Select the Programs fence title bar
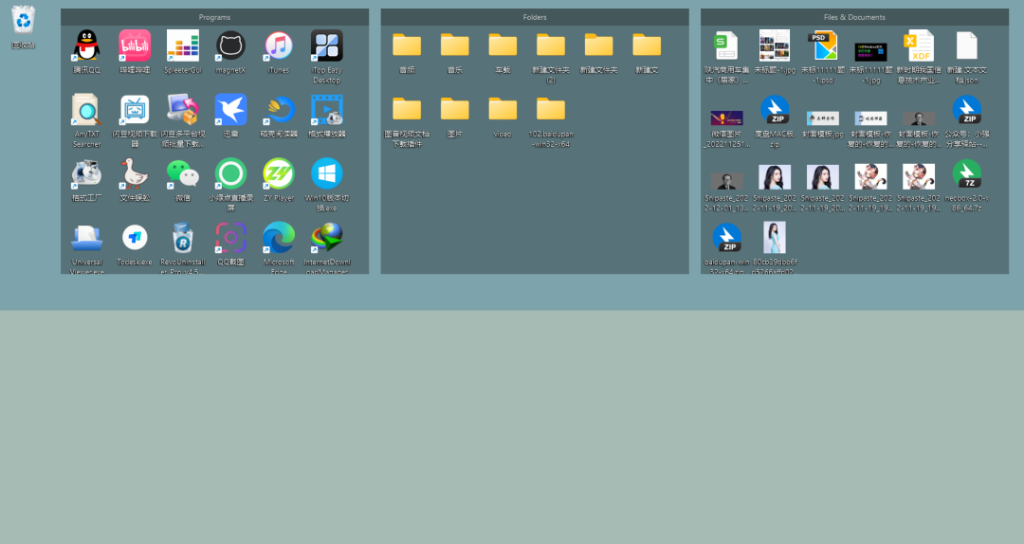The width and height of the screenshot is (1024, 544). click(214, 17)
